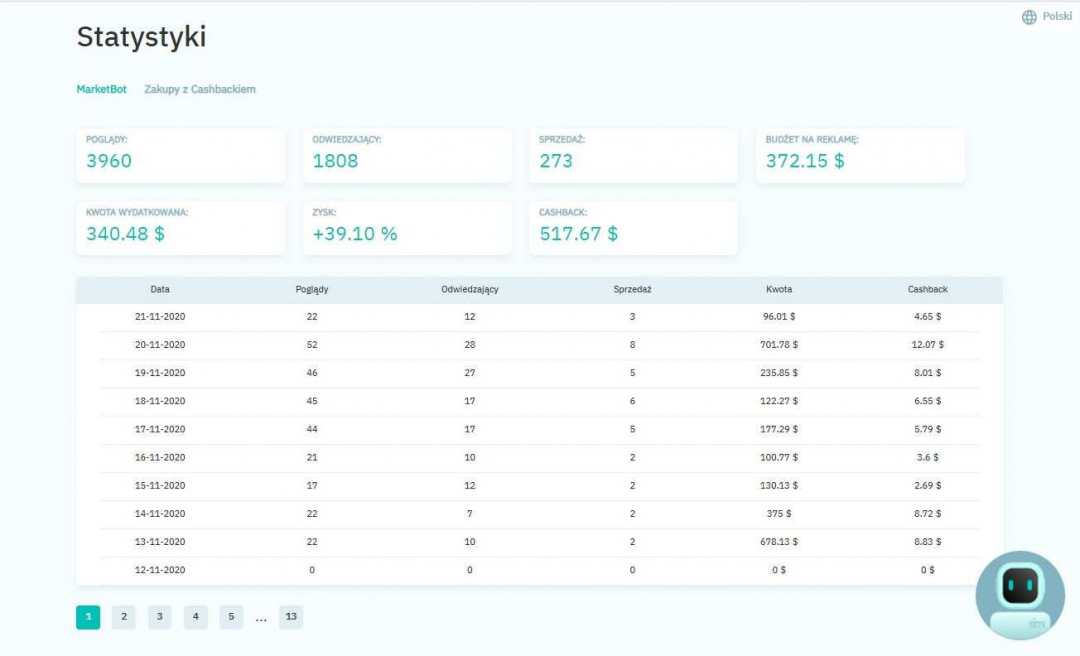Screen dimensions: 1080x656
Task: Click the Odwiedzający stat card
Action: point(407,155)
